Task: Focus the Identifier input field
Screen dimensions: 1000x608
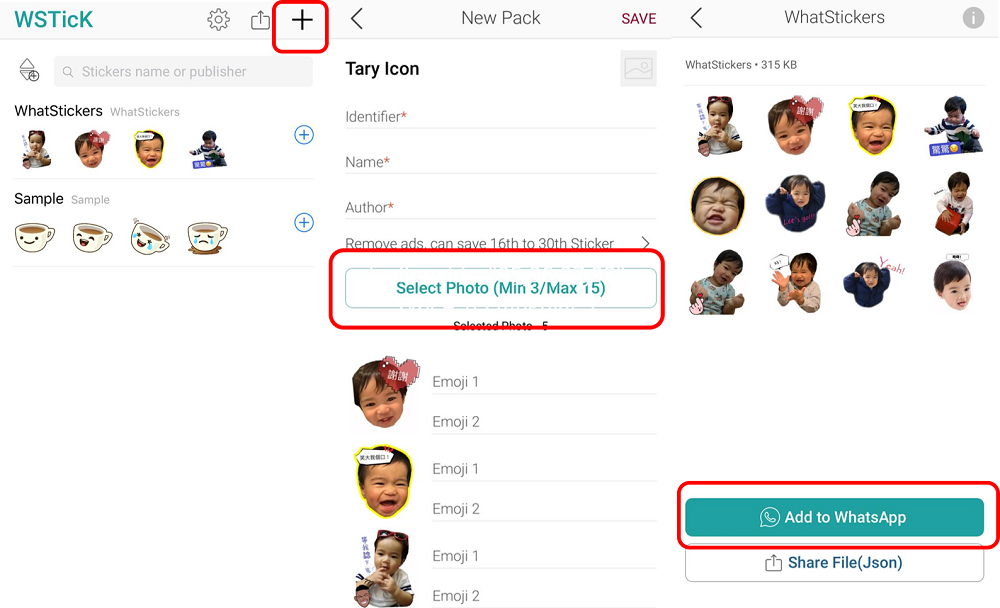Action: coord(500,117)
